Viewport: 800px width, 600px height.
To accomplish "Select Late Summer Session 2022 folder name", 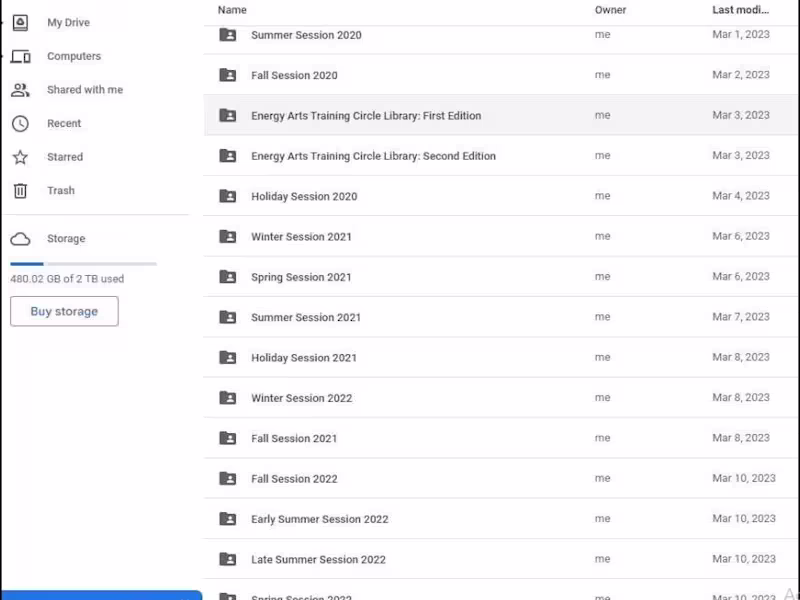I will [x=318, y=559].
